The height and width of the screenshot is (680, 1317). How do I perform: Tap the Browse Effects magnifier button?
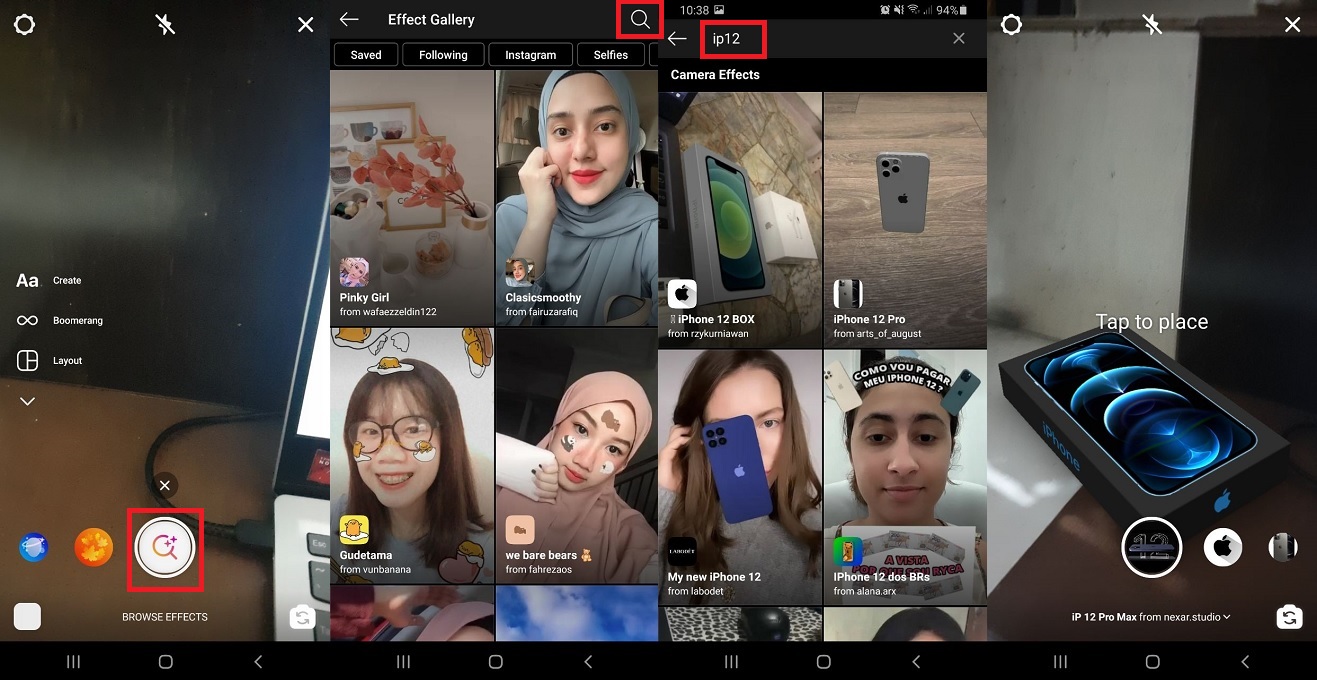(x=165, y=547)
